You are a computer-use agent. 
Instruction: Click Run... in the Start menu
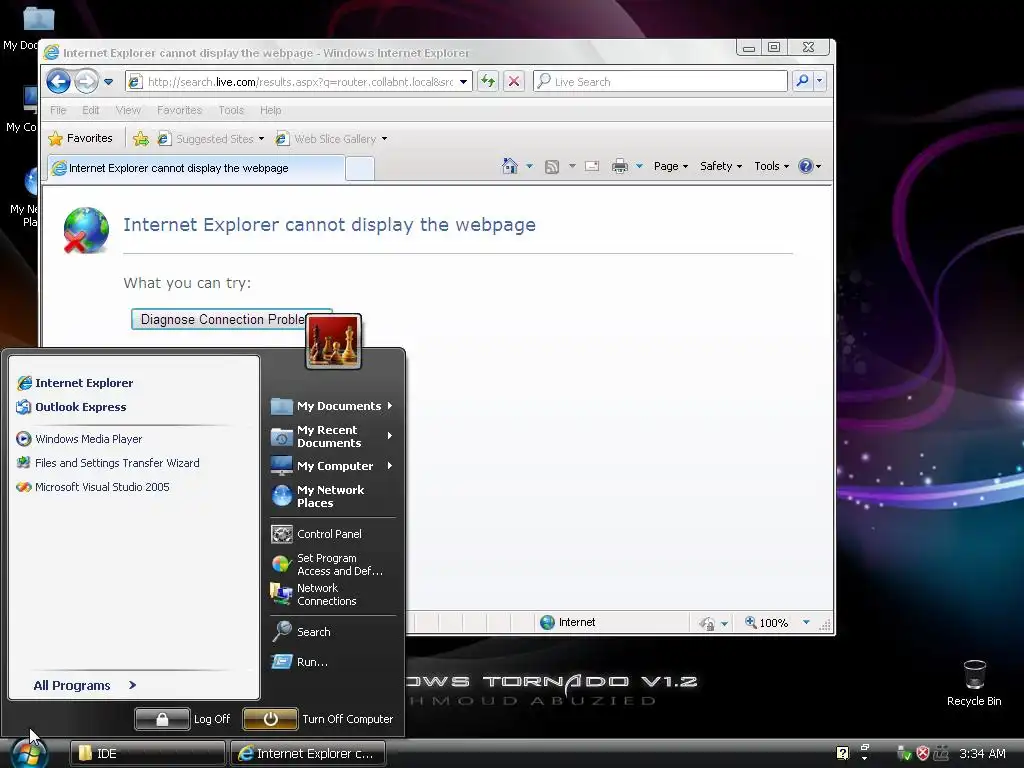pos(332,662)
